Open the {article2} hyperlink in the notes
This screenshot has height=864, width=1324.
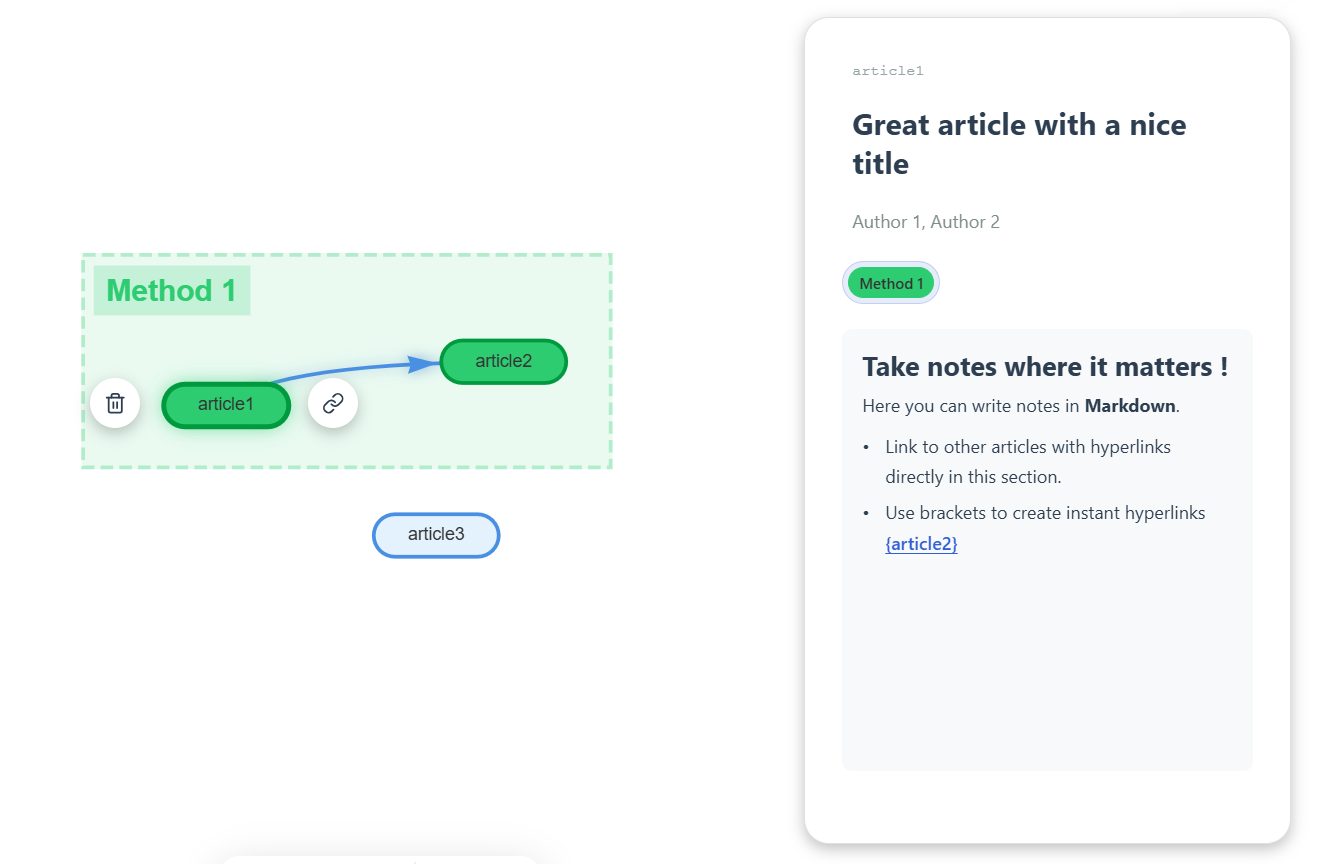[x=920, y=543]
